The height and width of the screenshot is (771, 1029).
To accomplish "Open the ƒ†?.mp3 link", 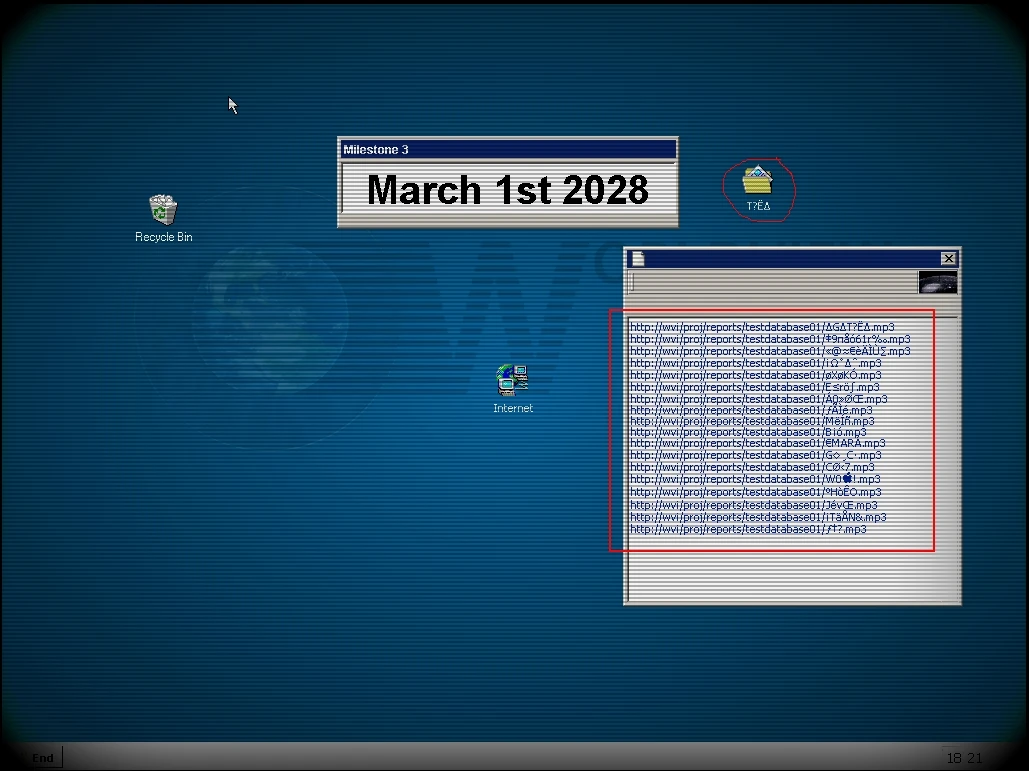I will click(748, 529).
